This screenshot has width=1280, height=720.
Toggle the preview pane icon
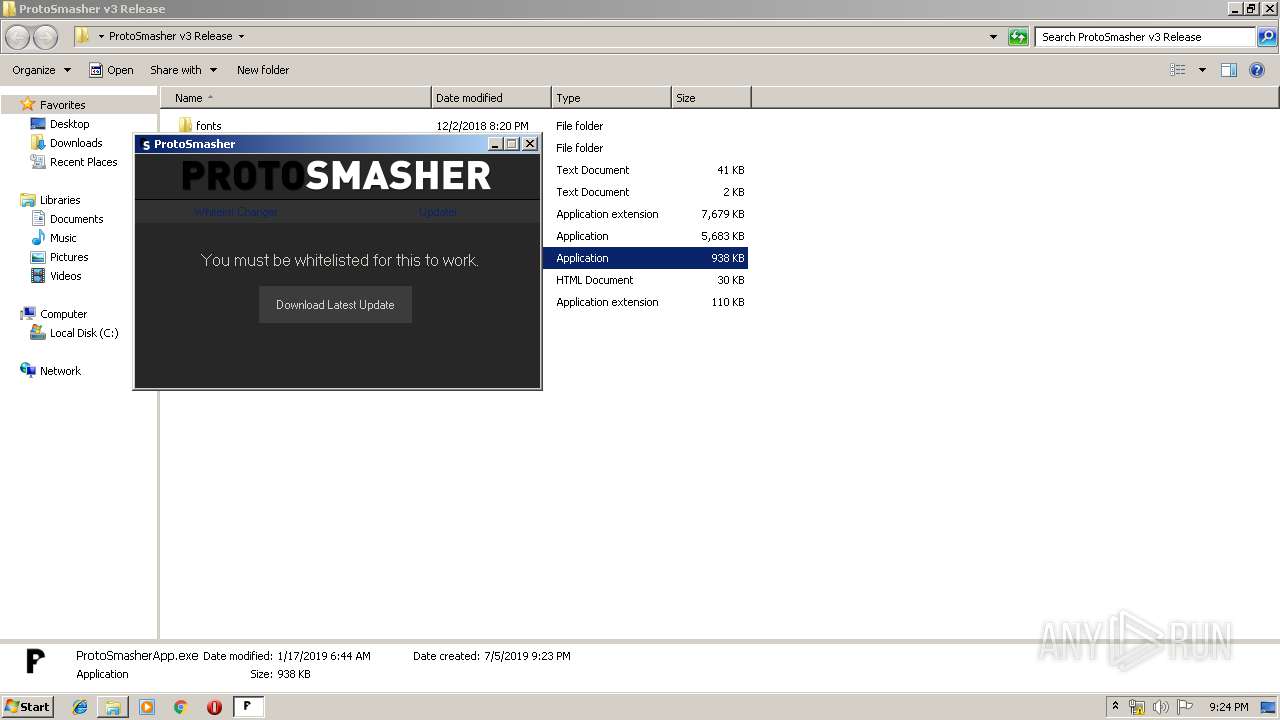[x=1229, y=70]
